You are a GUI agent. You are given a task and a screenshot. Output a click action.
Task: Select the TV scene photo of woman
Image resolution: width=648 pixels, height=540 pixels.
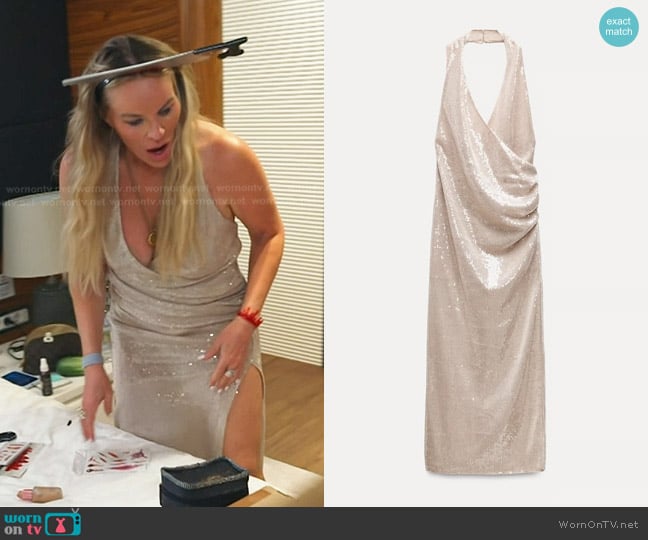tap(162, 253)
